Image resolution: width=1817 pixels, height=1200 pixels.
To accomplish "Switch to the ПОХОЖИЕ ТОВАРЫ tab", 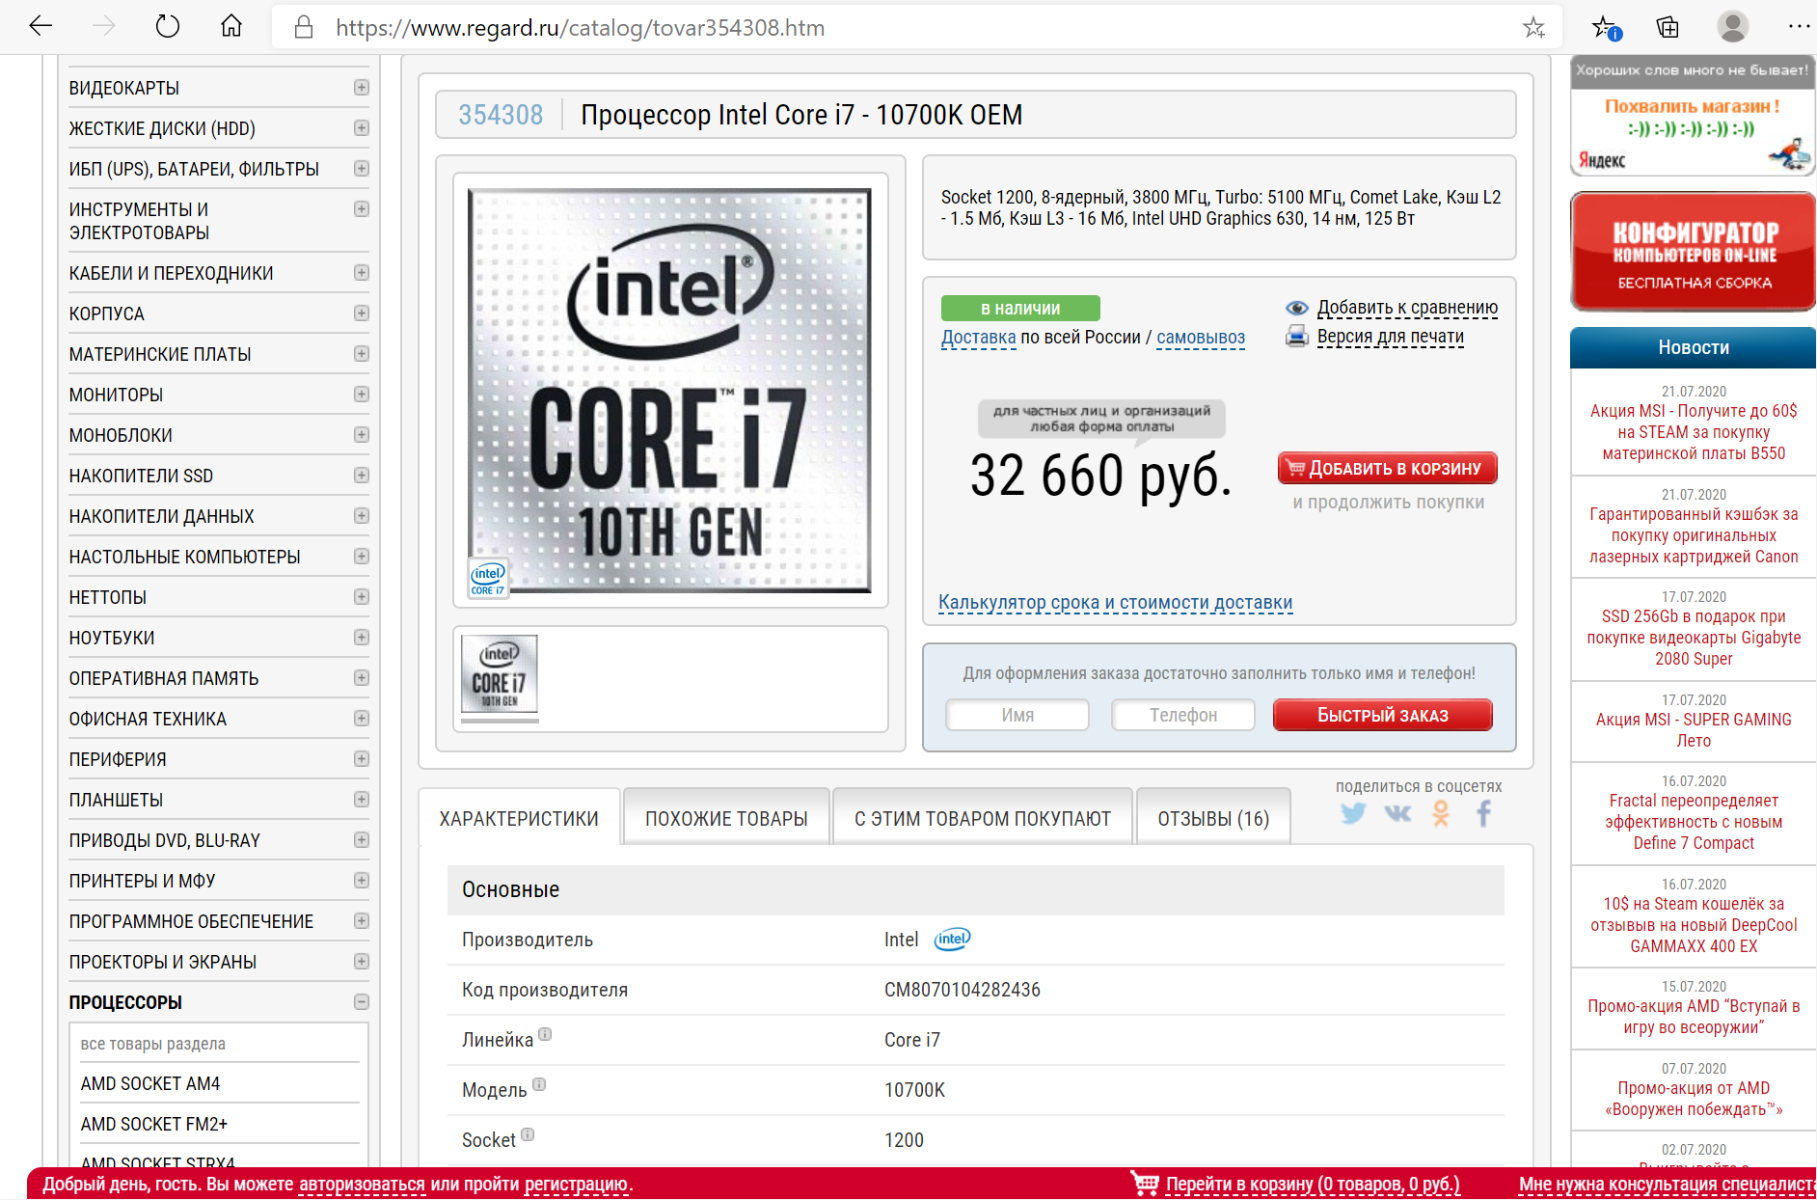I will pyautogui.click(x=726, y=818).
